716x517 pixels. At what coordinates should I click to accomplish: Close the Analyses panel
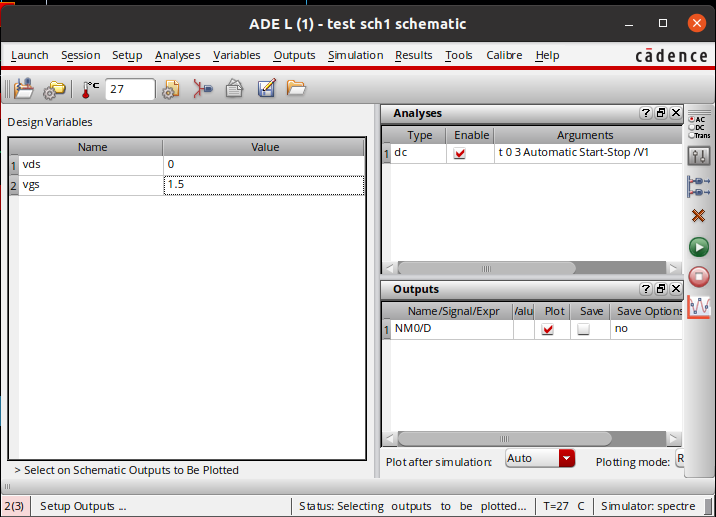(676, 113)
